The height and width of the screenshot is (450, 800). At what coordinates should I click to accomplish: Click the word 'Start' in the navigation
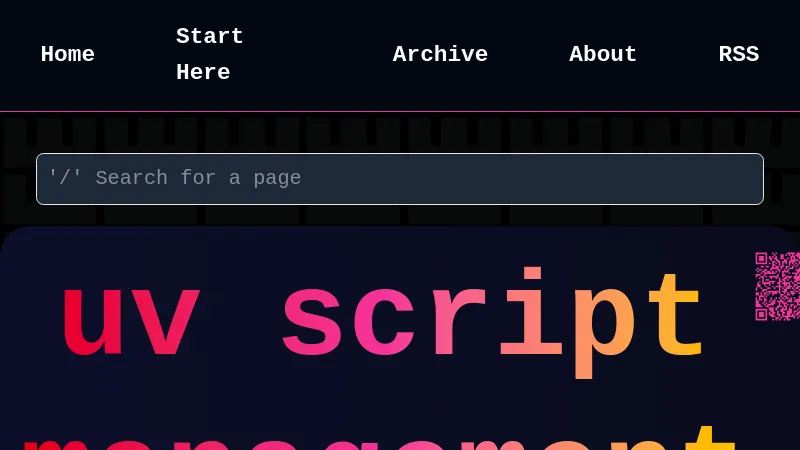tap(209, 37)
